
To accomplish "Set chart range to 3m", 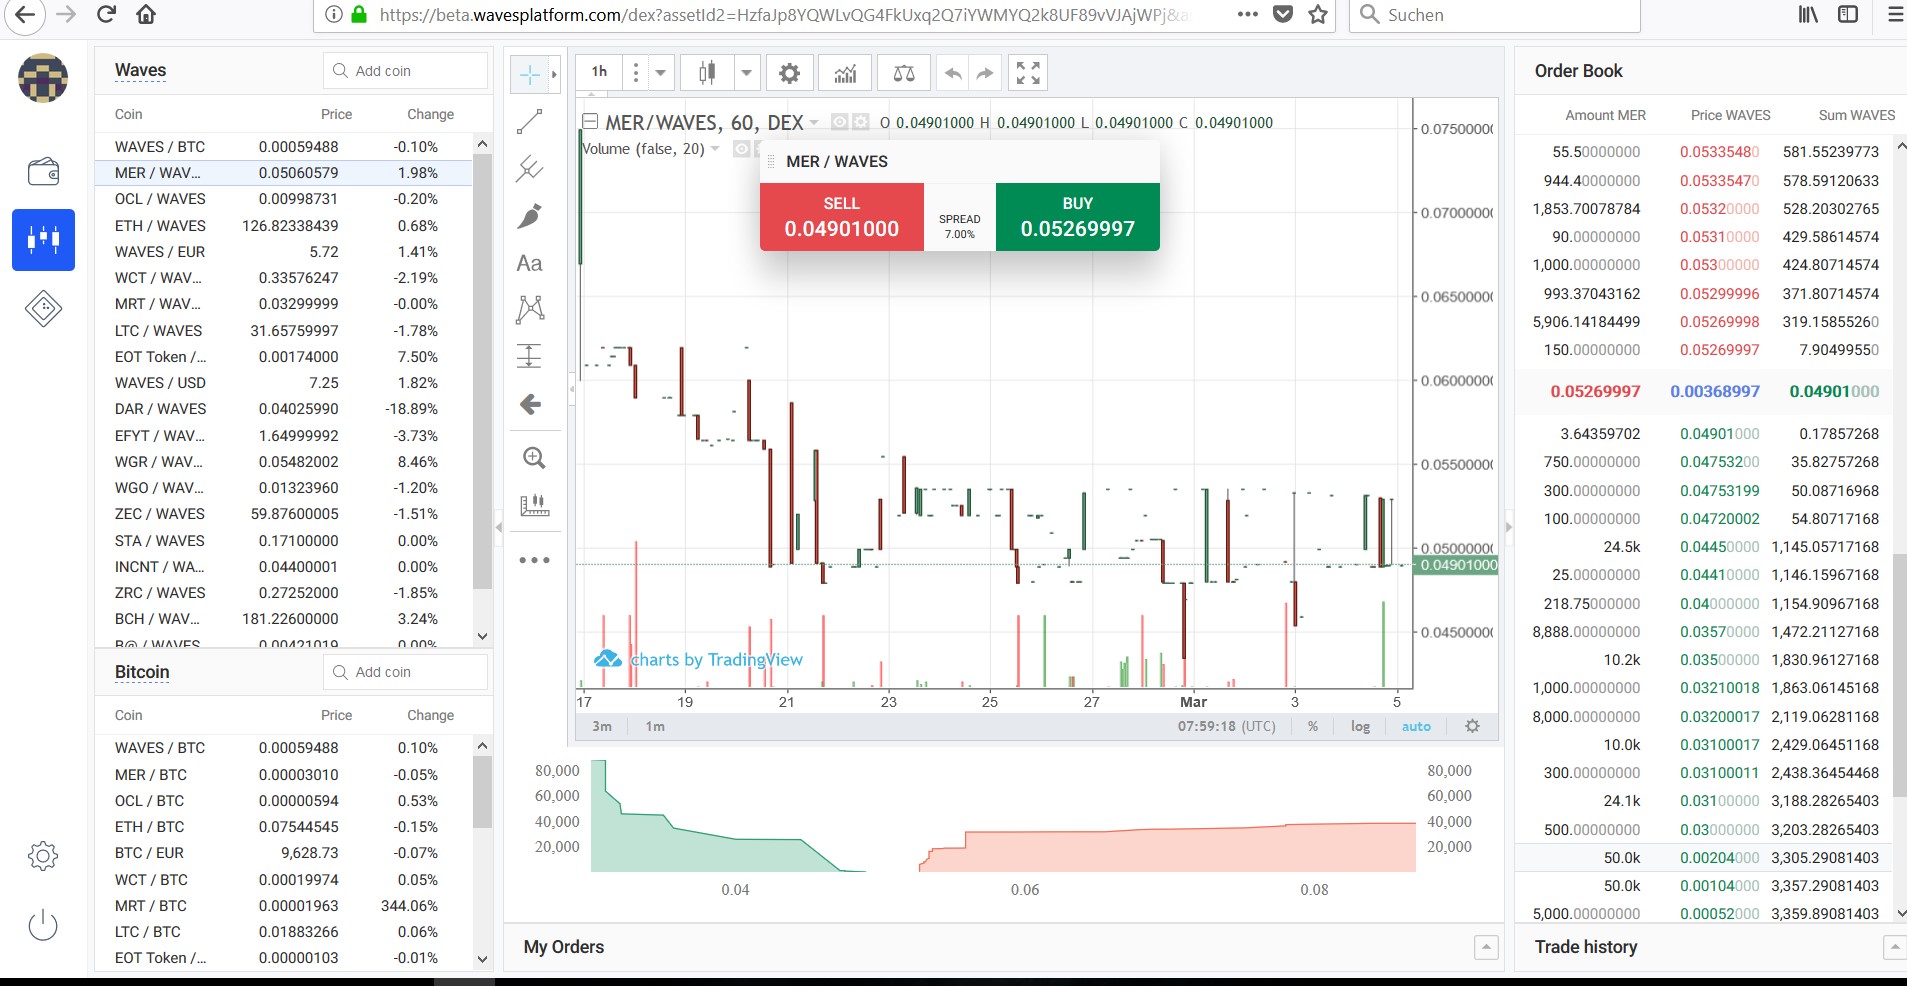I will pos(602,726).
